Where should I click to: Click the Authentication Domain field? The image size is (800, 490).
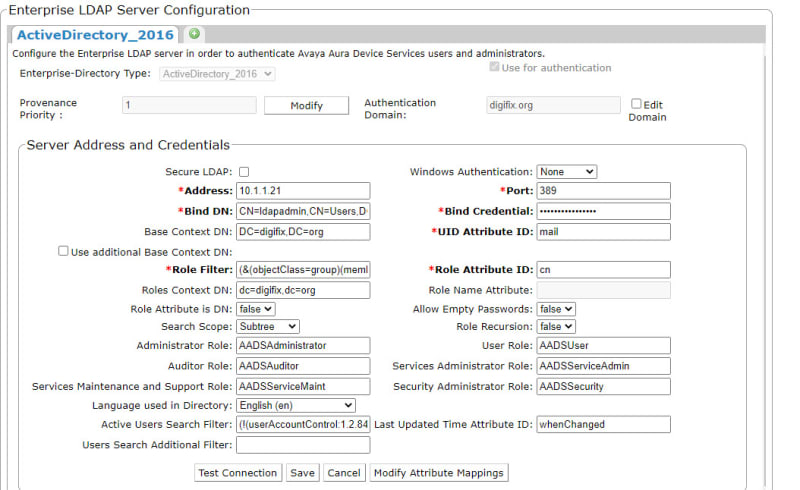(553, 105)
